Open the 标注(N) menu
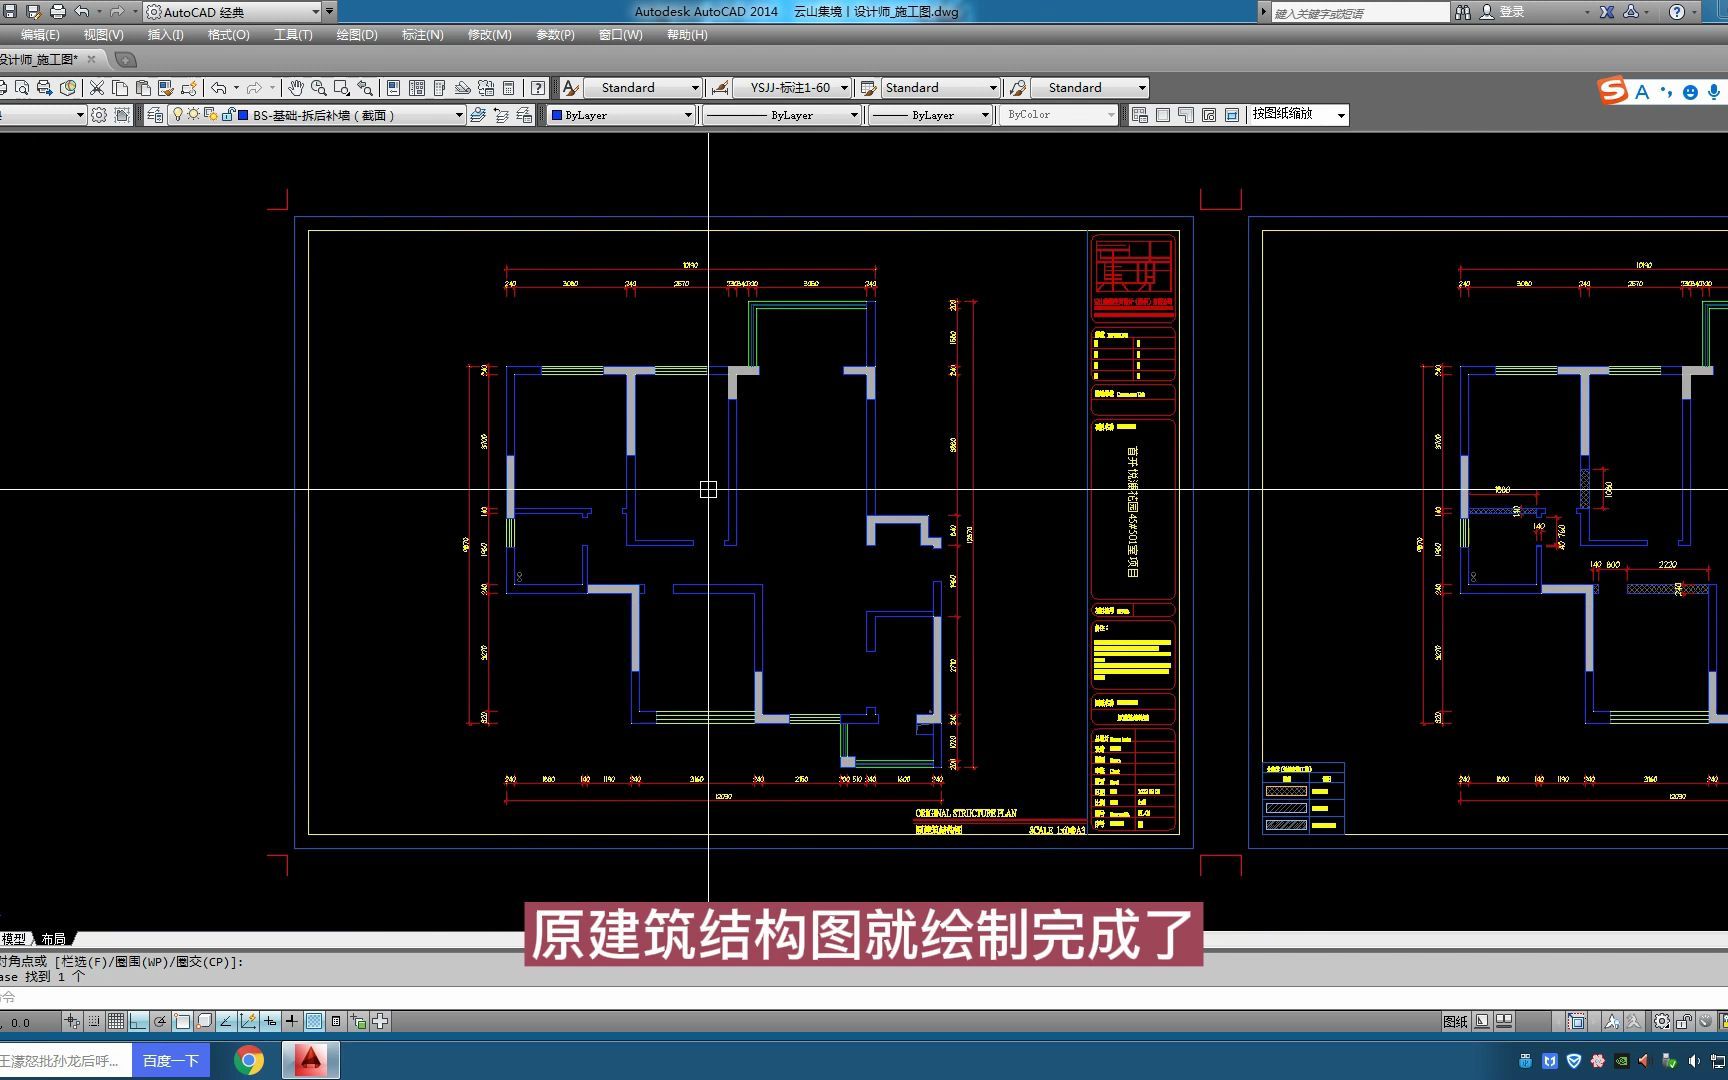 (x=422, y=35)
